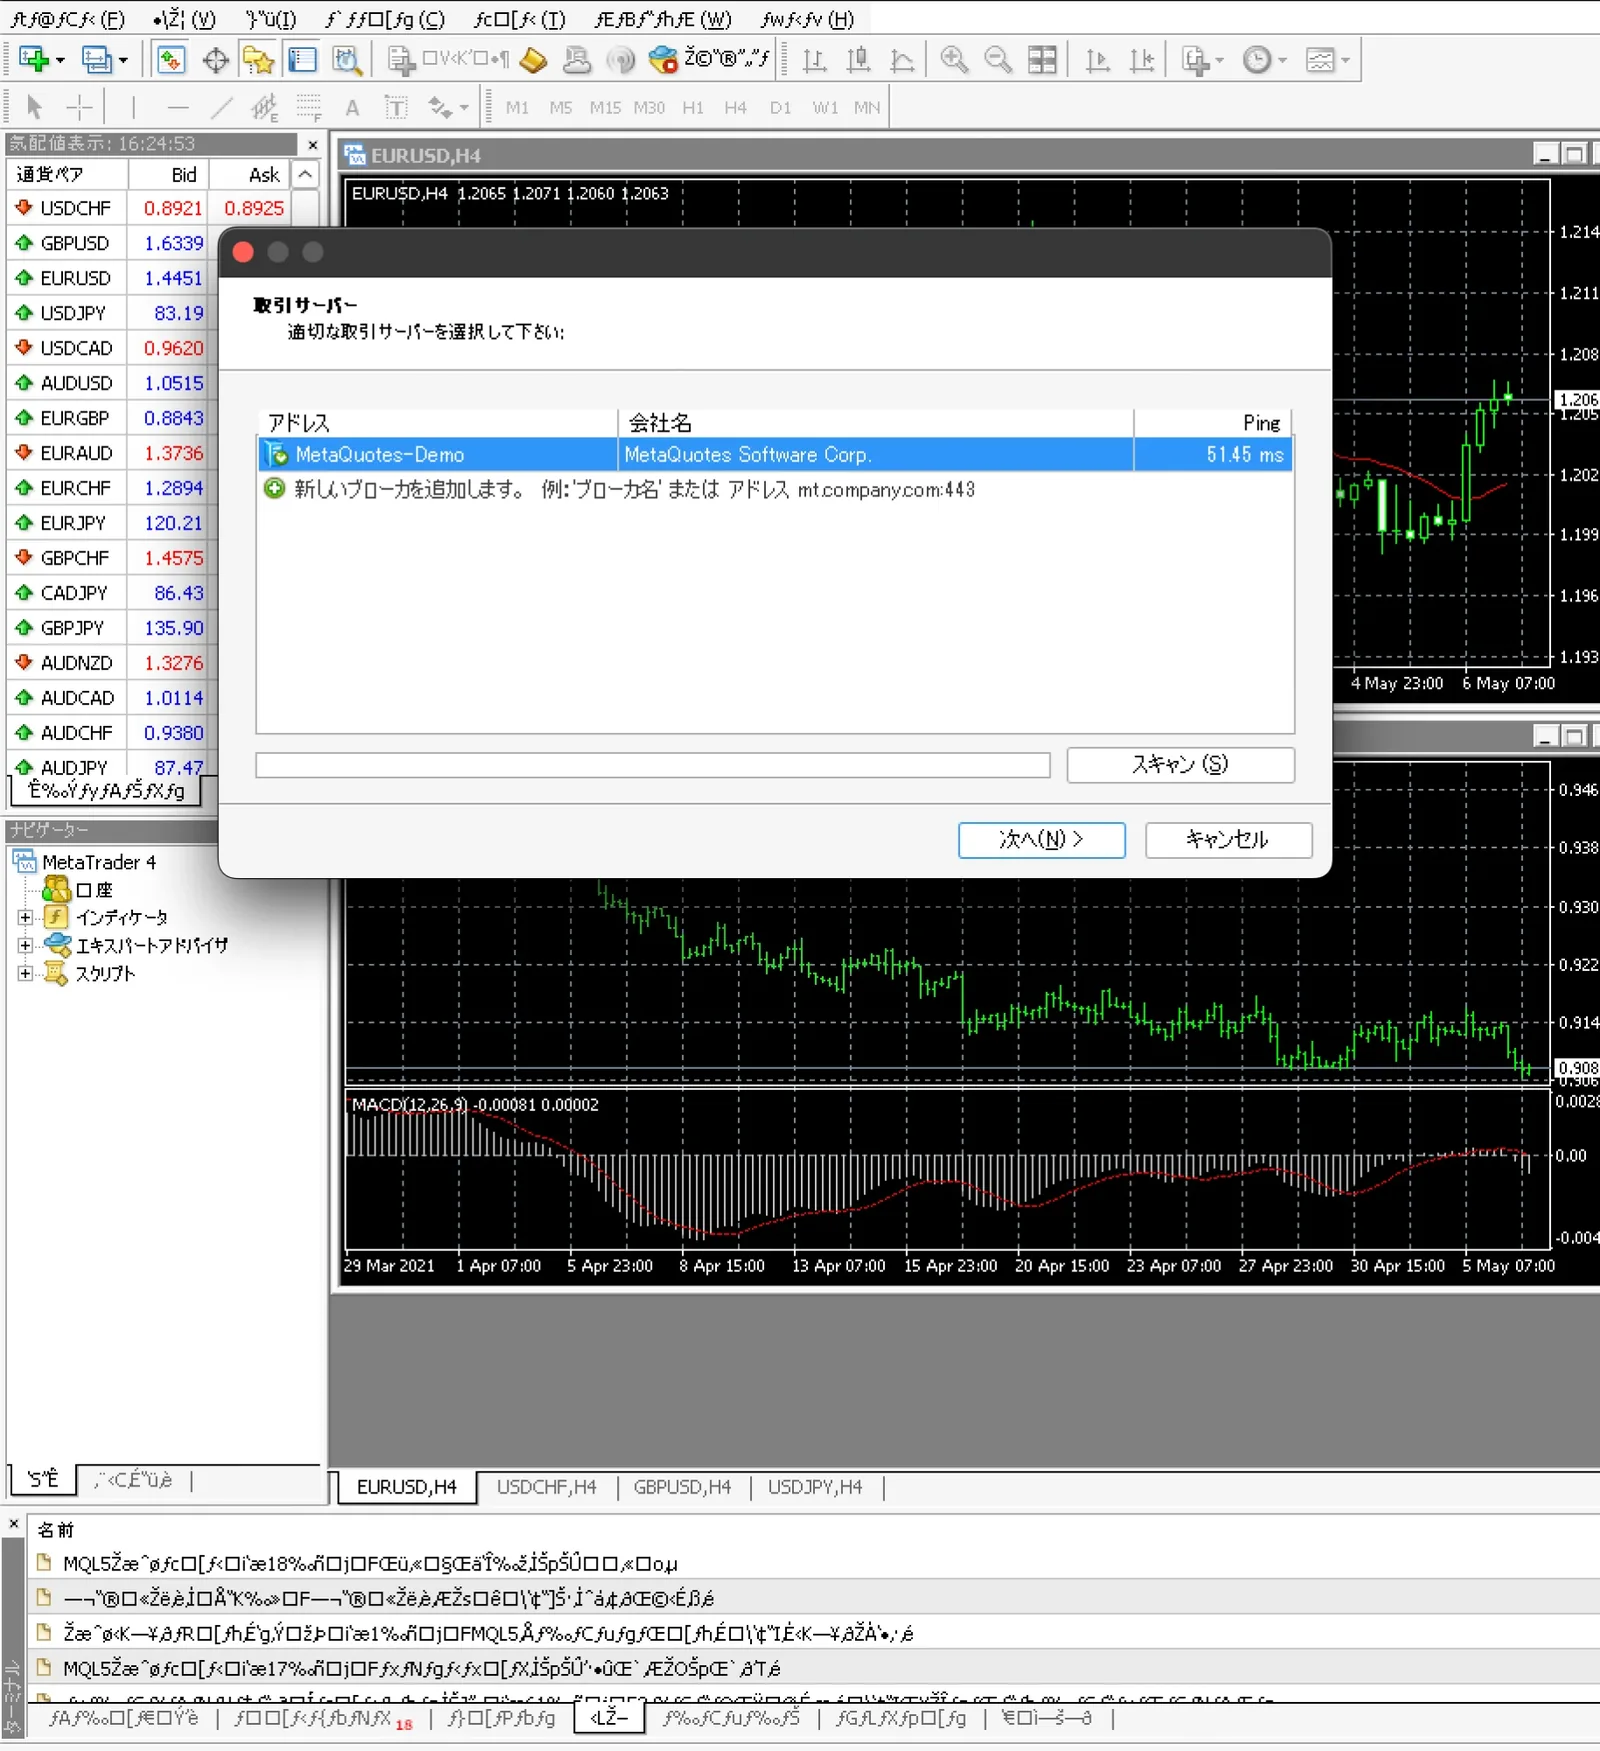Screen dimensions: 1600x1751
Task: Switch to M1 timeframe
Action: click(x=517, y=107)
